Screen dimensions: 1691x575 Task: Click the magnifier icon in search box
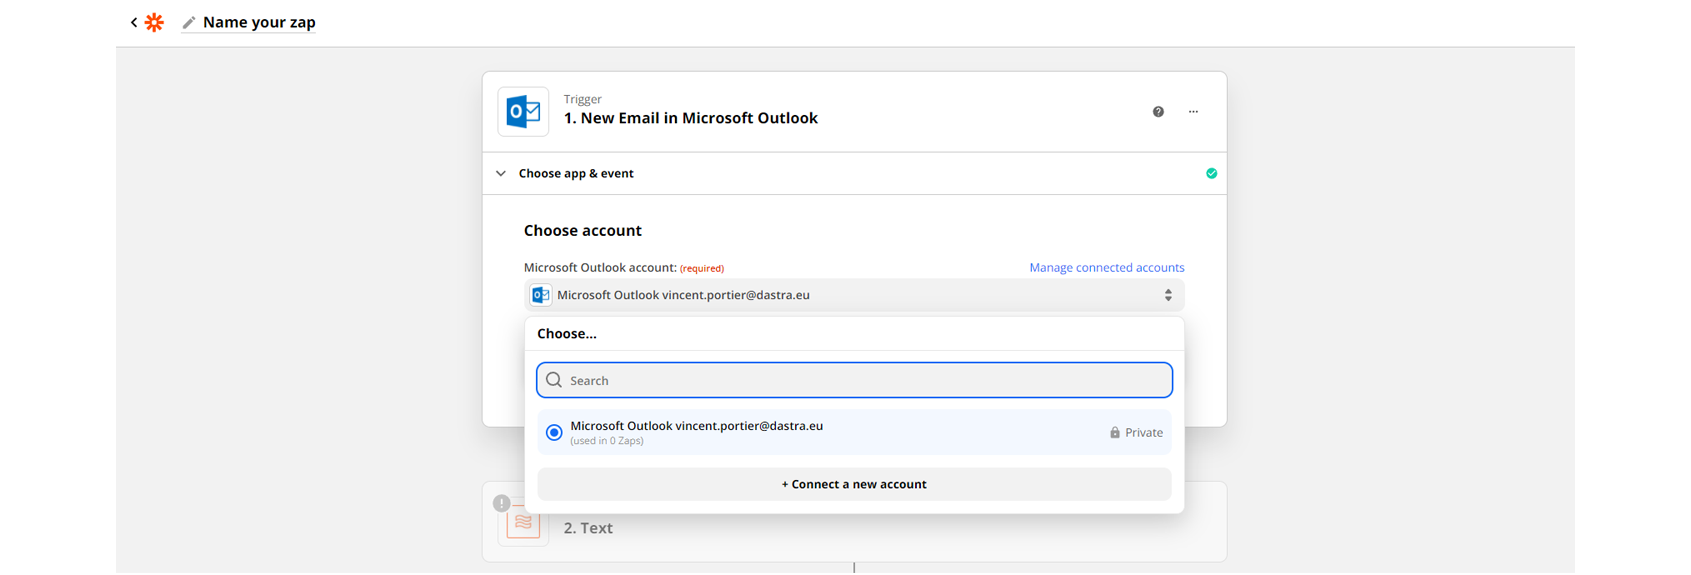click(554, 380)
